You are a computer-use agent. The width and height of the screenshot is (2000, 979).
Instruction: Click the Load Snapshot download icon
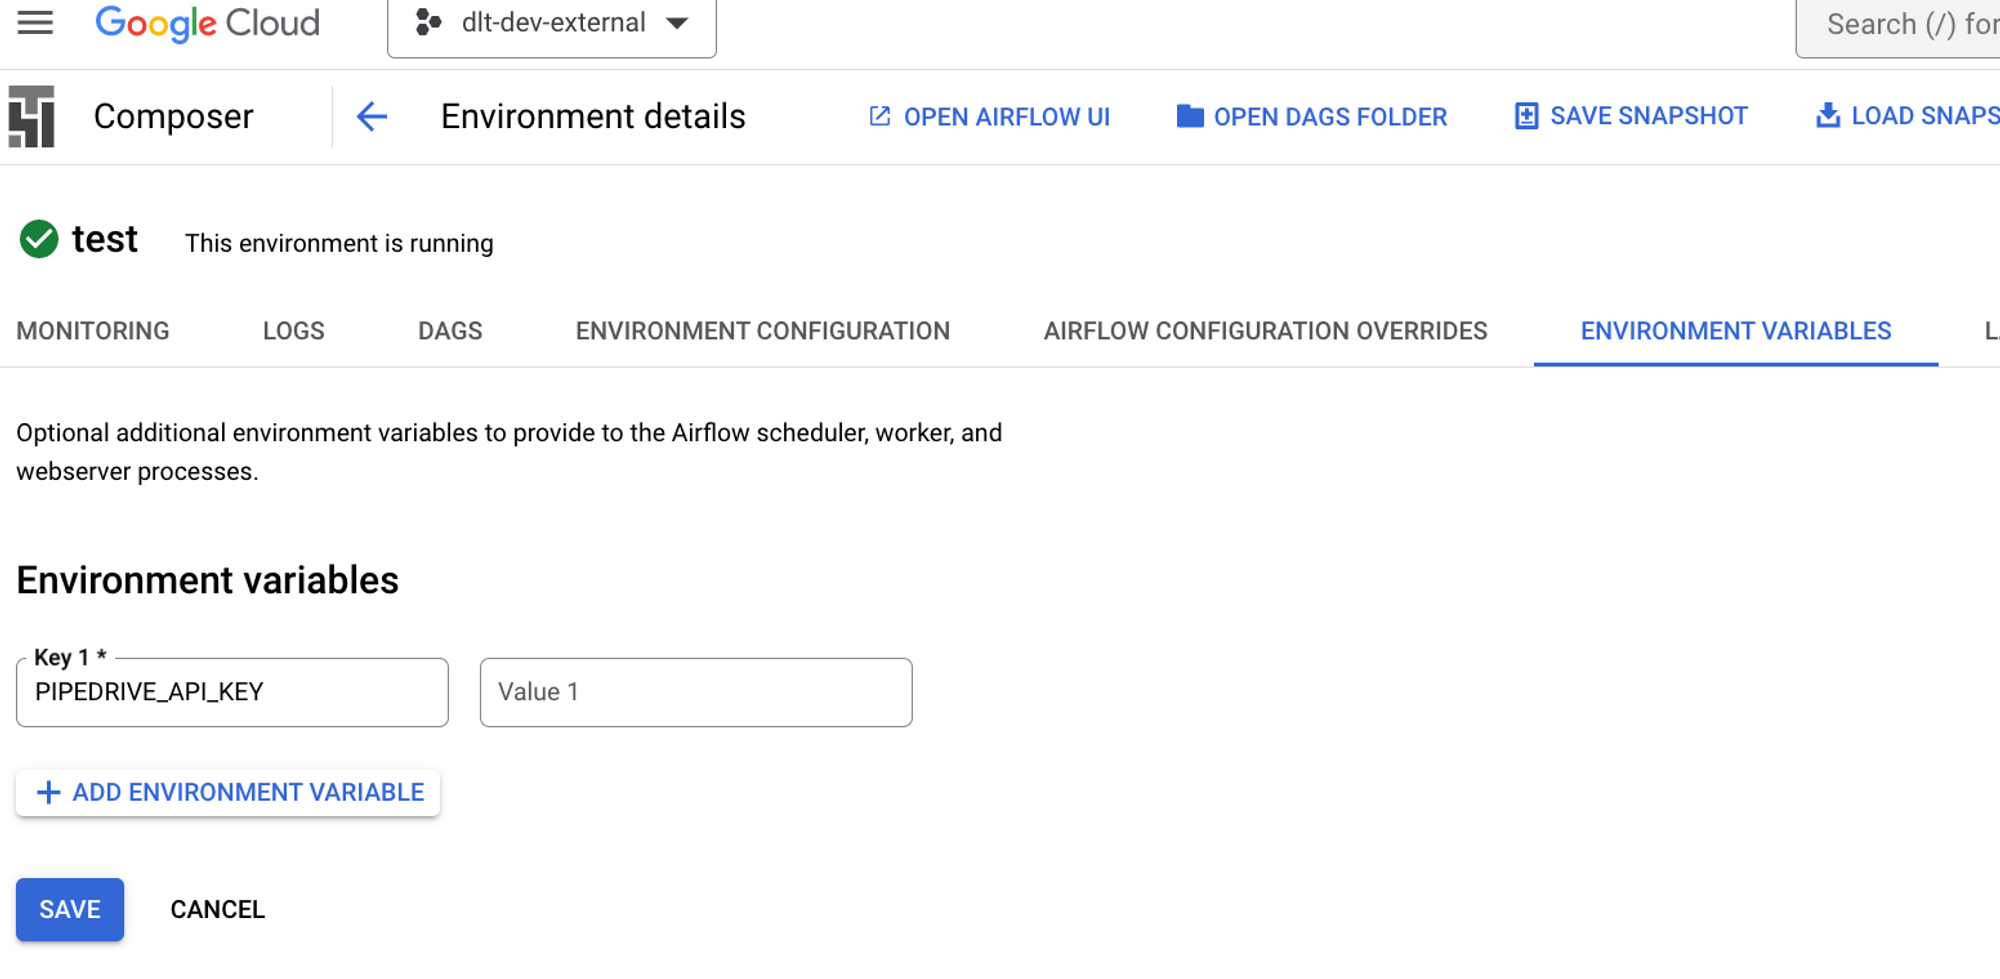click(x=1829, y=115)
